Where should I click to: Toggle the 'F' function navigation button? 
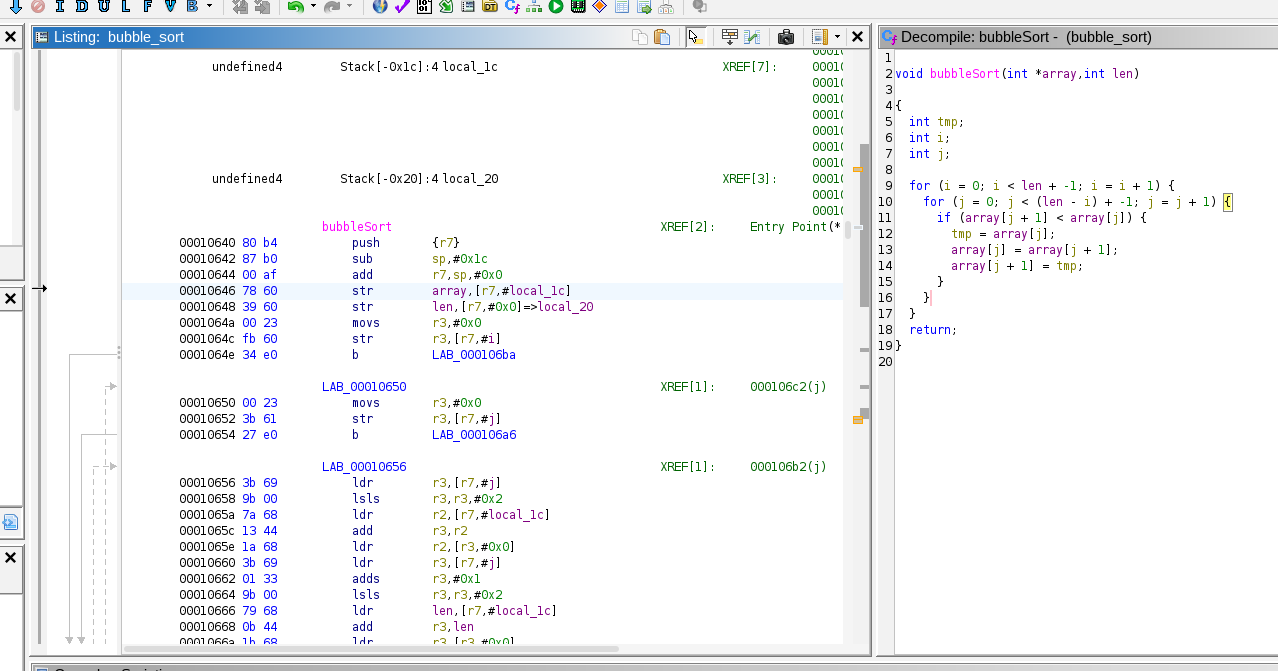click(147, 7)
